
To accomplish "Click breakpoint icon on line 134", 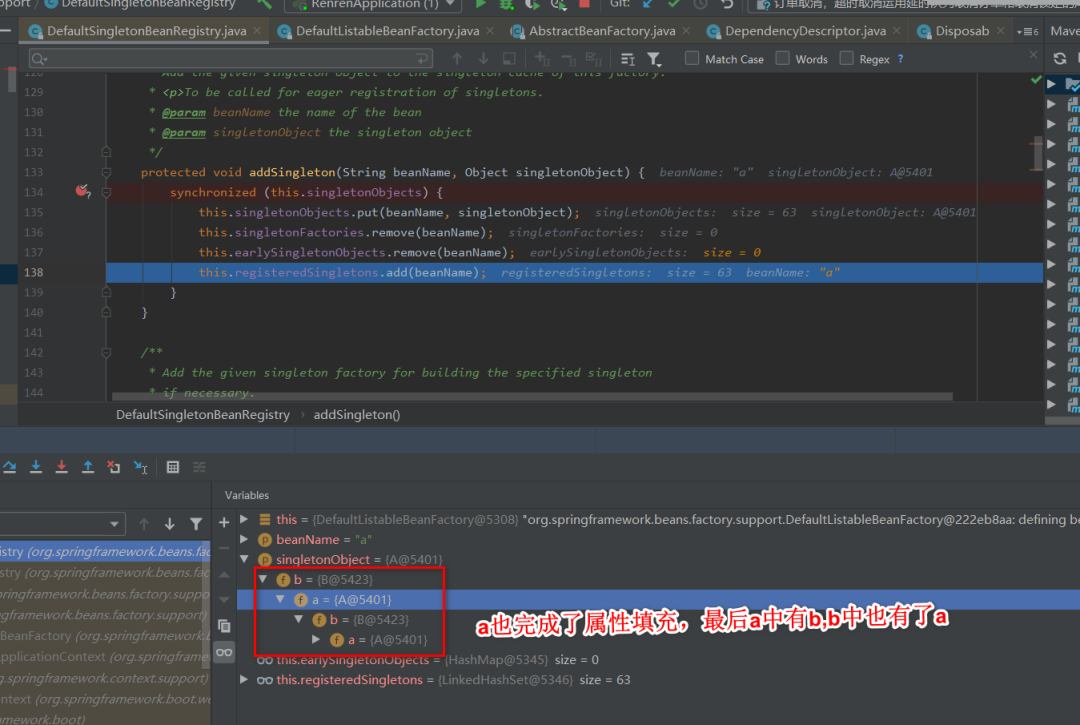I will (x=83, y=192).
